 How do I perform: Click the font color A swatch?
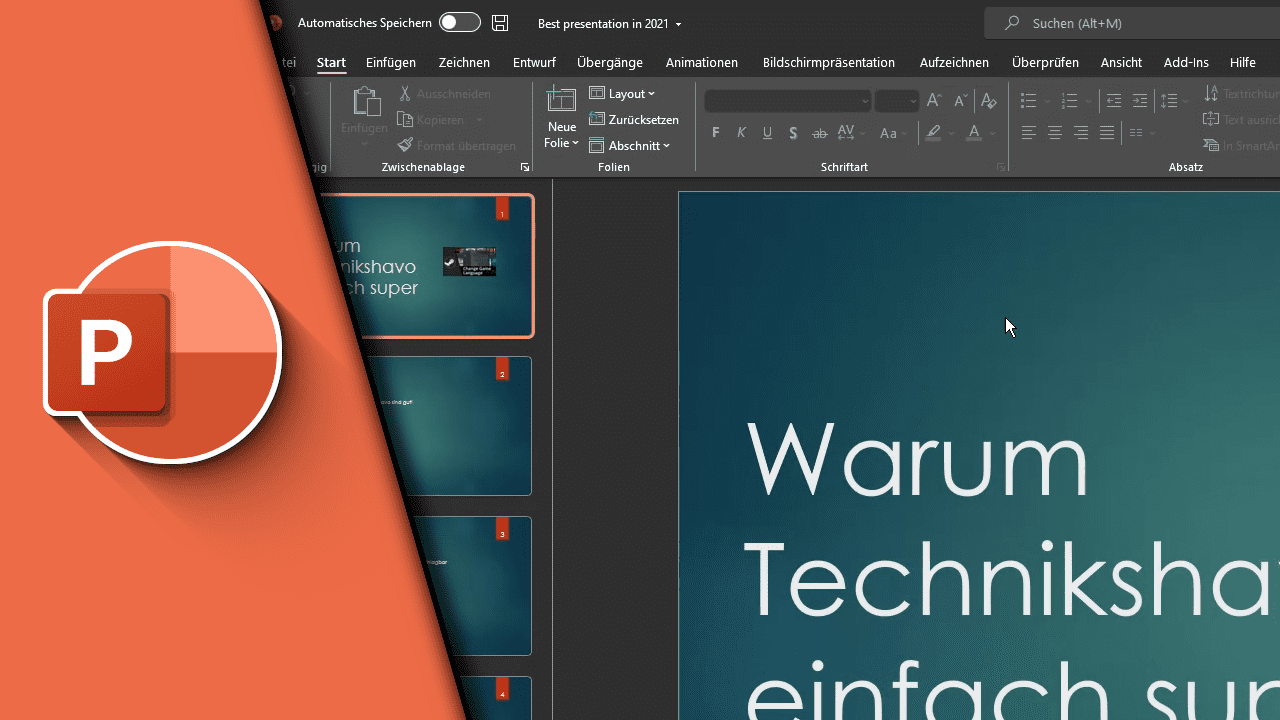pos(975,133)
